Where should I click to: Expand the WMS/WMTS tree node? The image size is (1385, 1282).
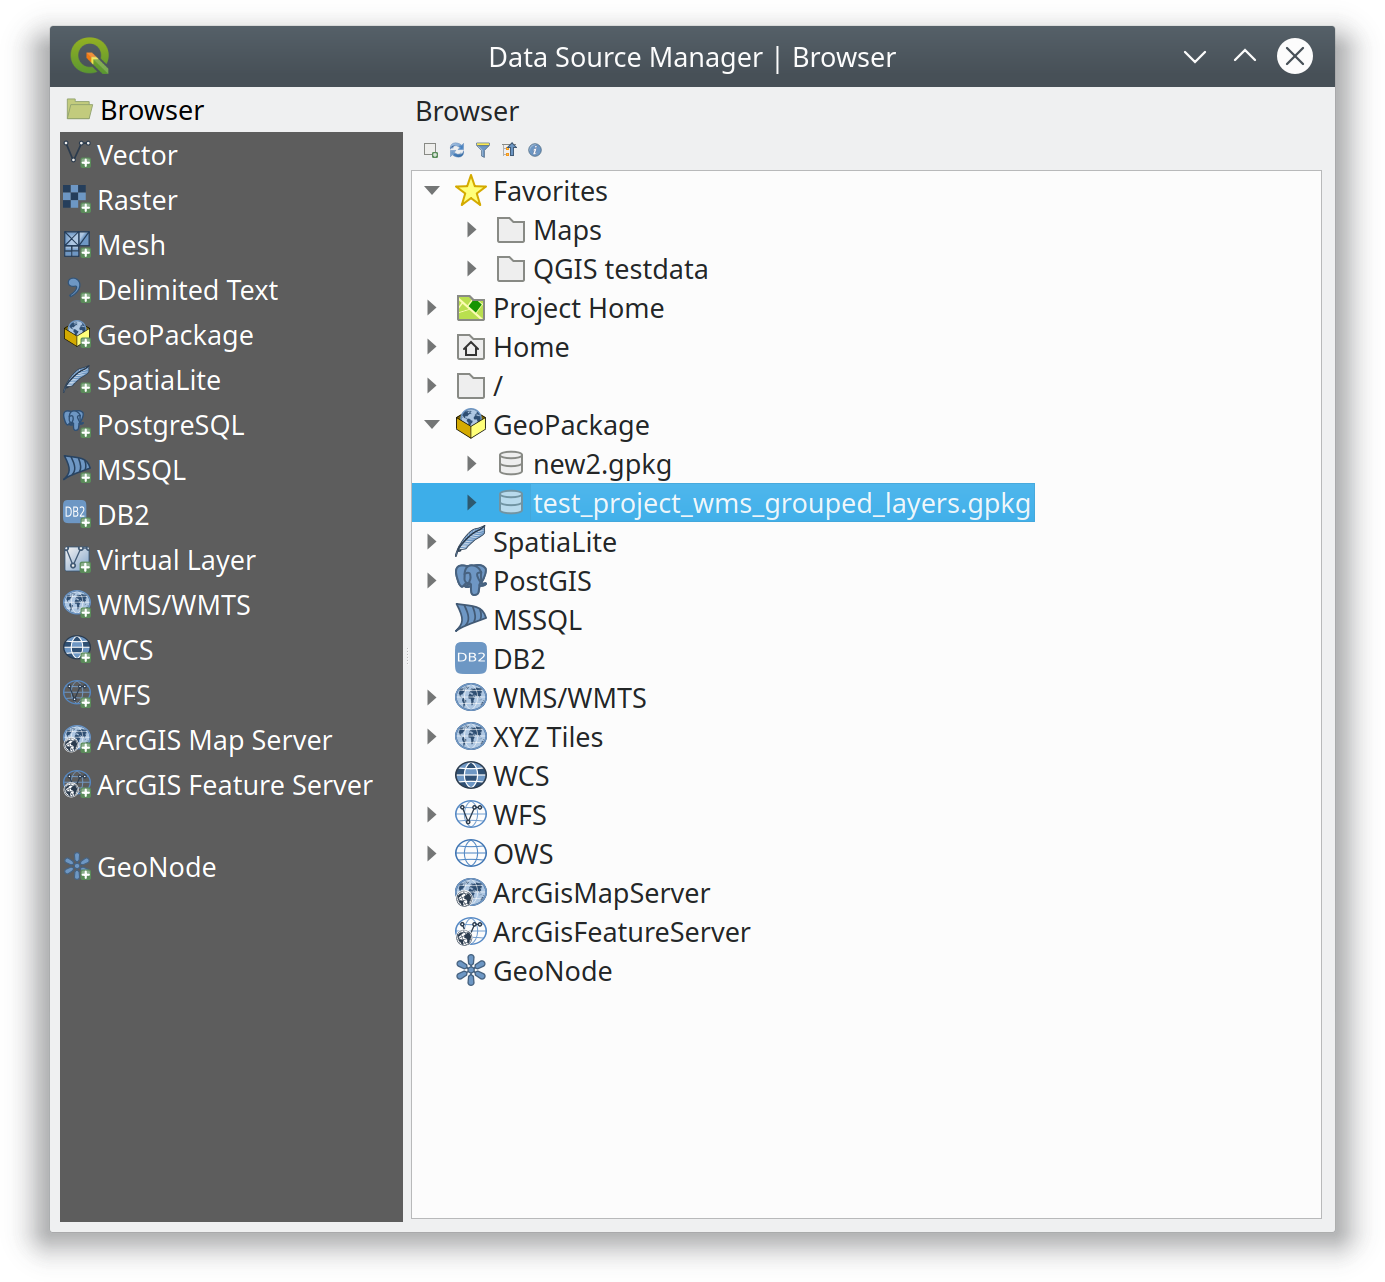[432, 698]
